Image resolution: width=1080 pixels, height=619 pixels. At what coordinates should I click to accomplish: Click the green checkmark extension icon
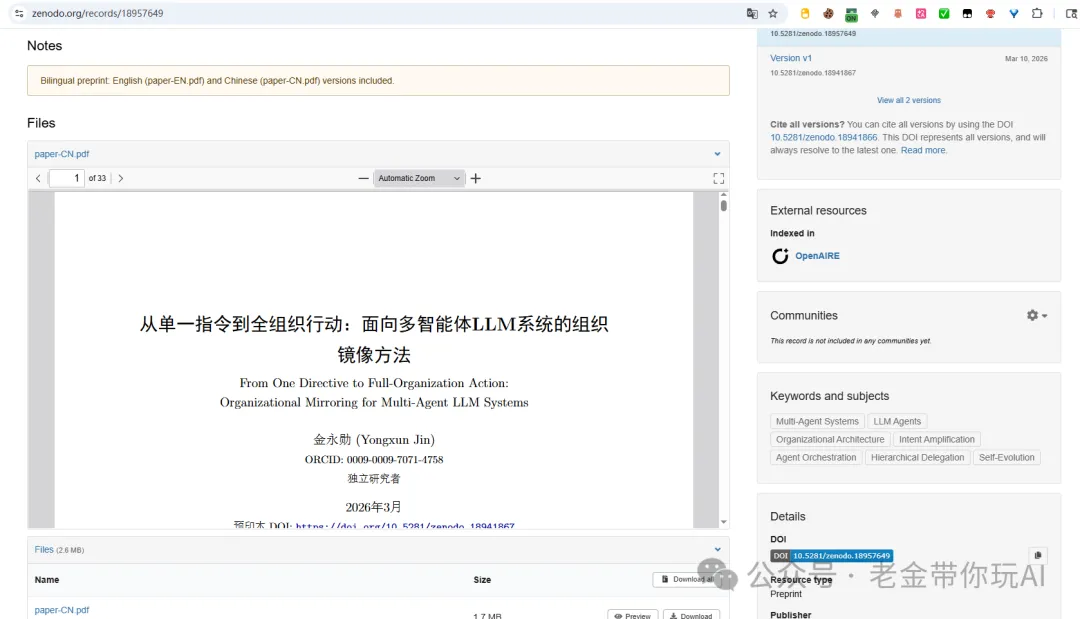(944, 13)
